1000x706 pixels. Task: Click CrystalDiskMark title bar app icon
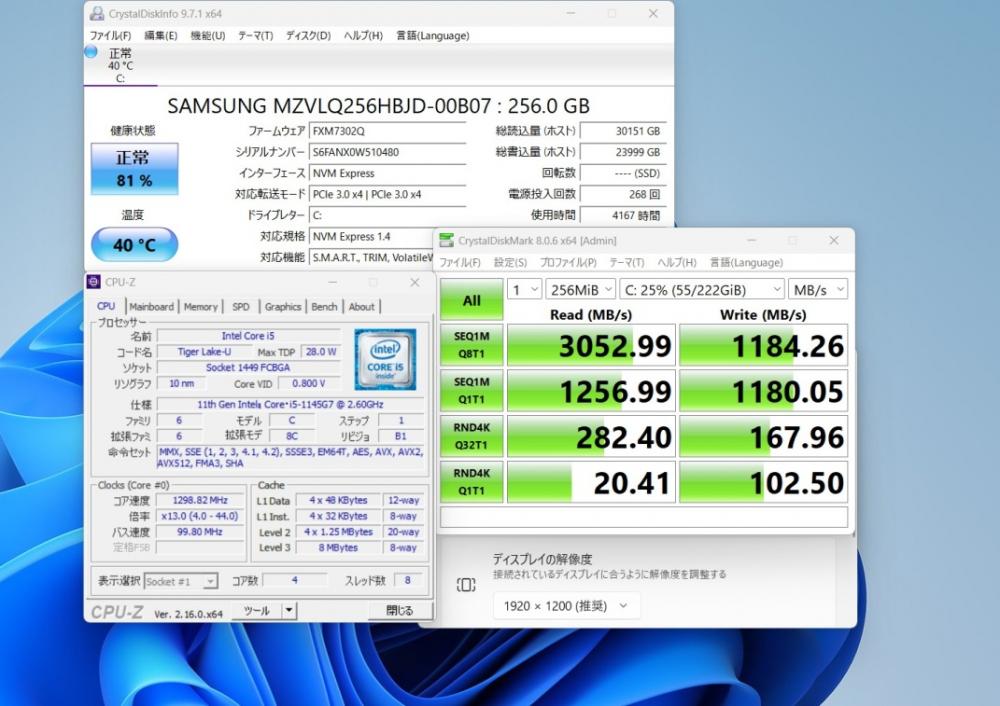click(447, 240)
